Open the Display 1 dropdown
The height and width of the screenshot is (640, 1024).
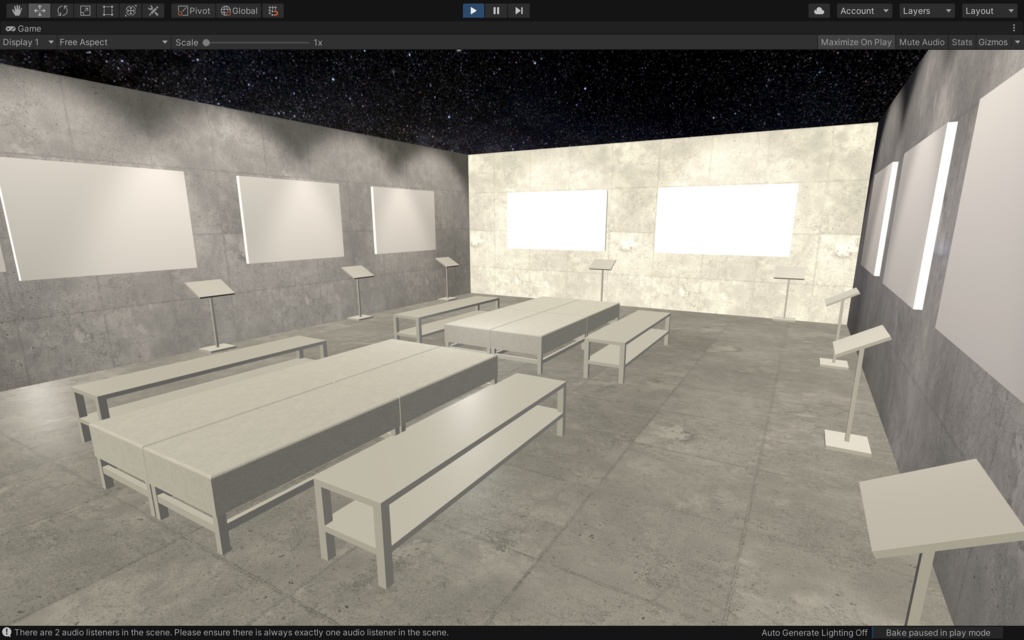pyautogui.click(x=30, y=42)
